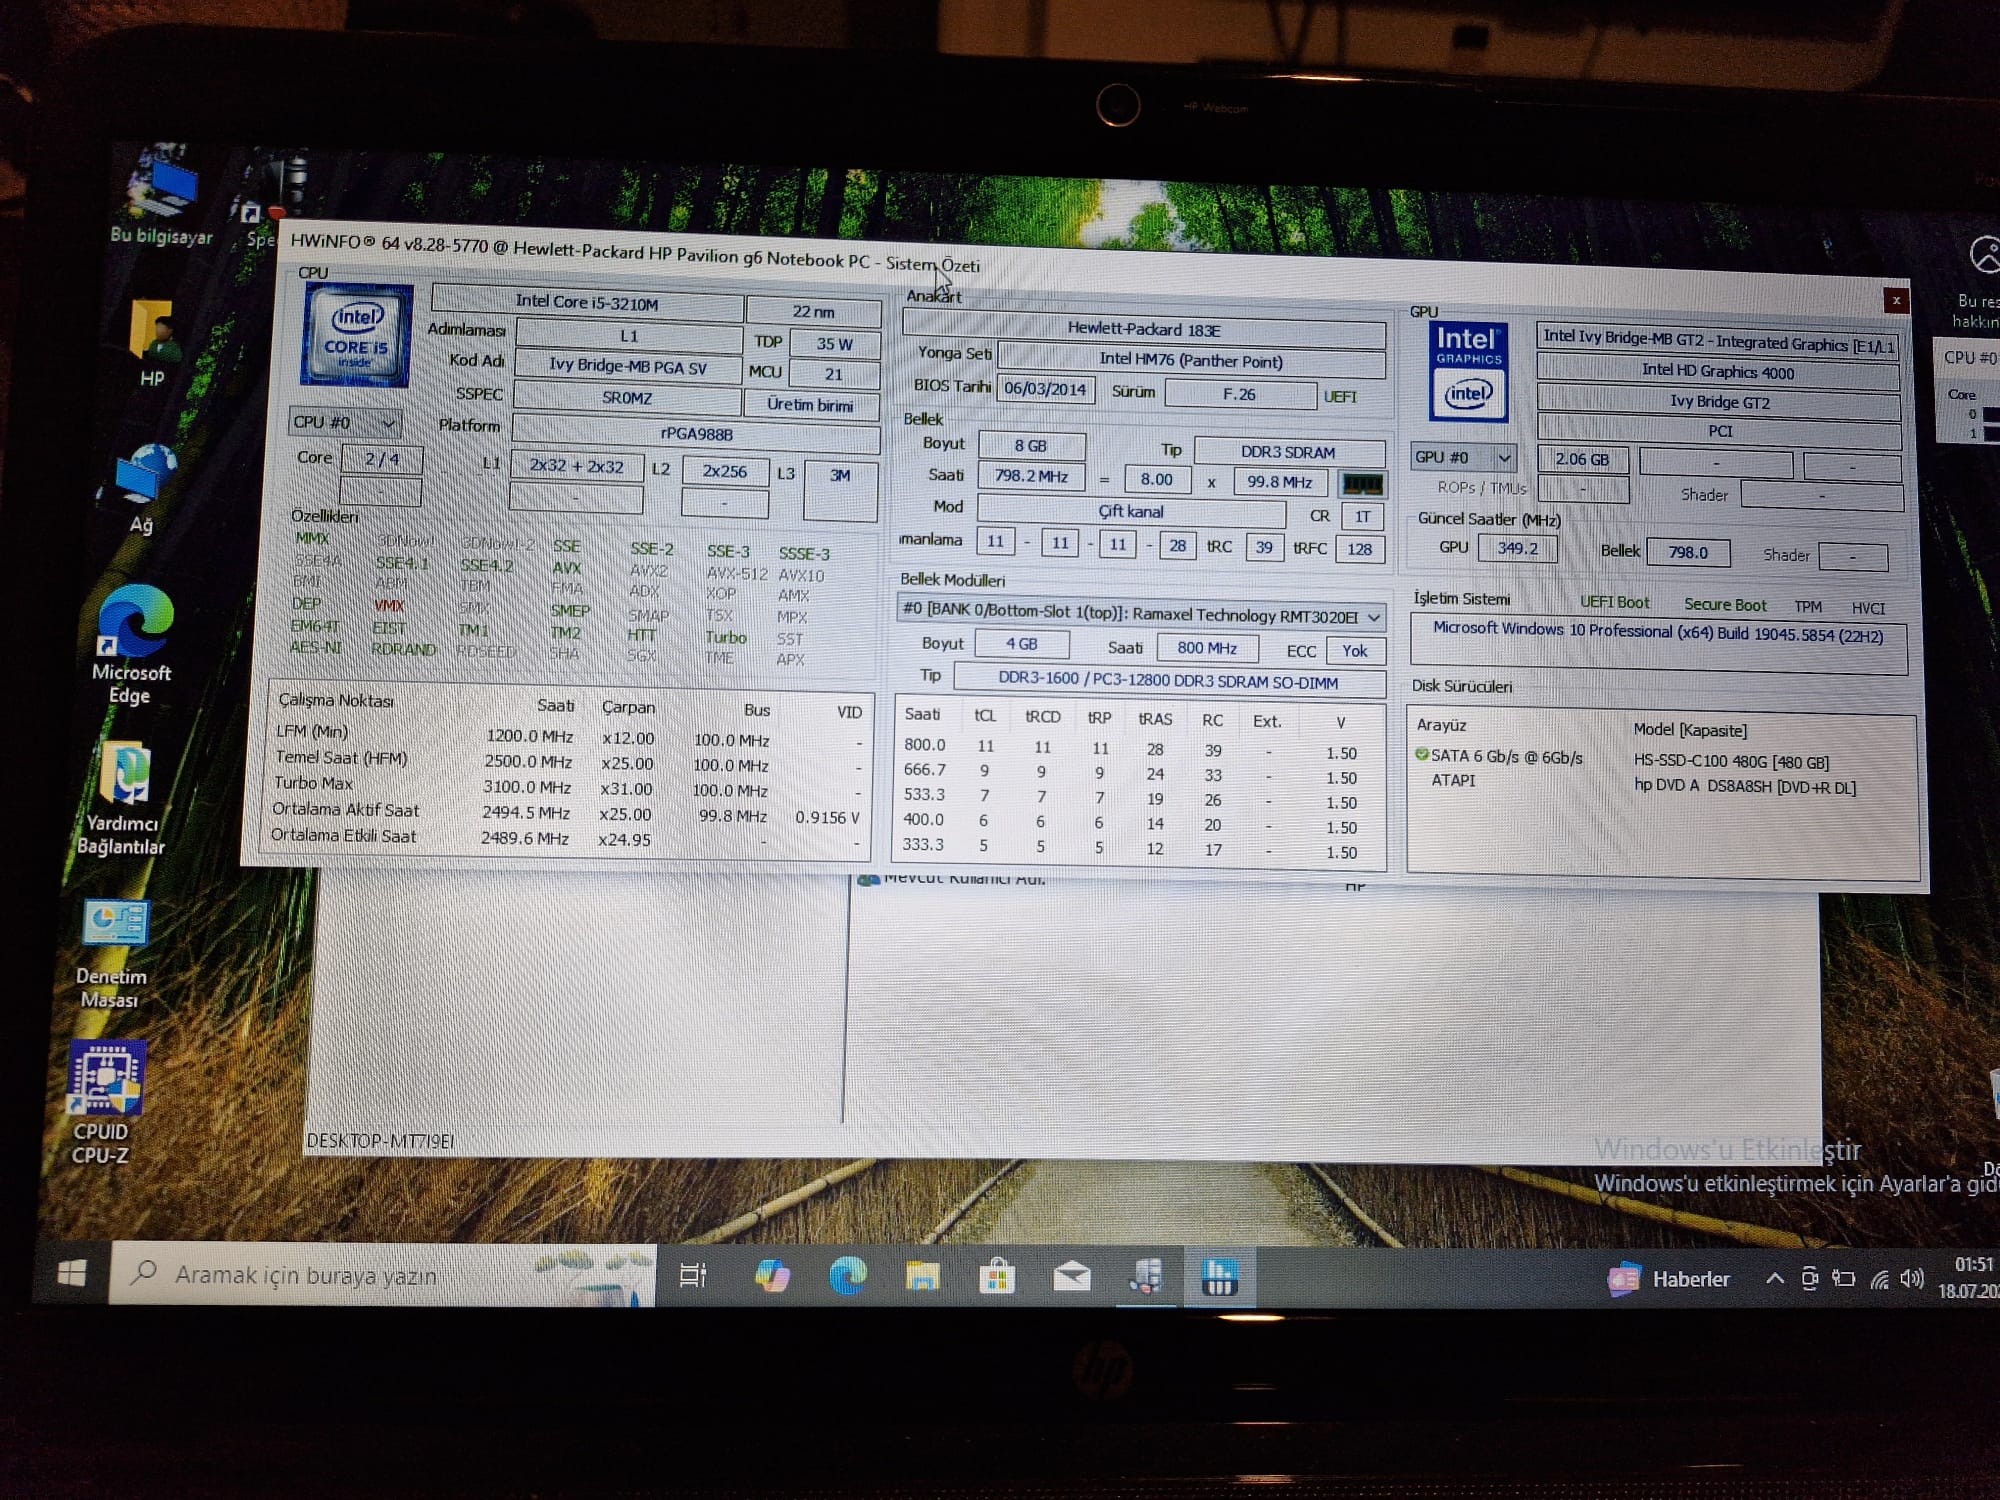Click the HVCI indicator label
This screenshot has height=1500, width=2000.
point(1868,608)
